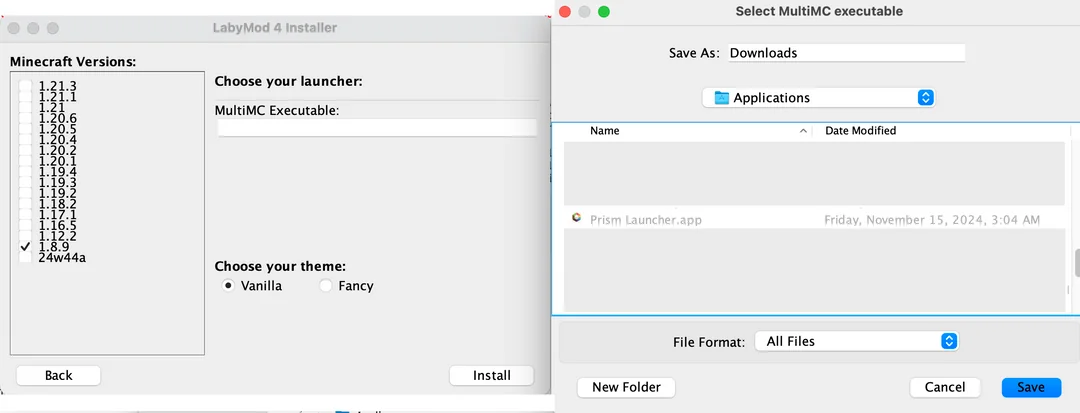Uncheck the 1.8.9 Minecraft version

point(25,246)
